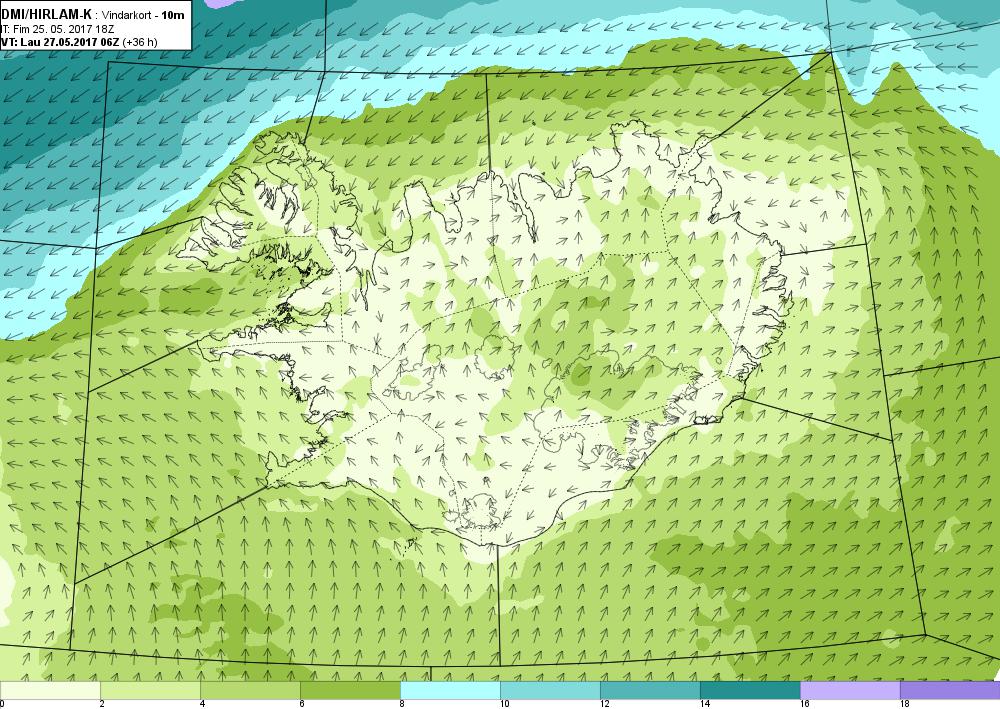Click the legend scale value '8'
The width and height of the screenshot is (1000, 709).
402,704
